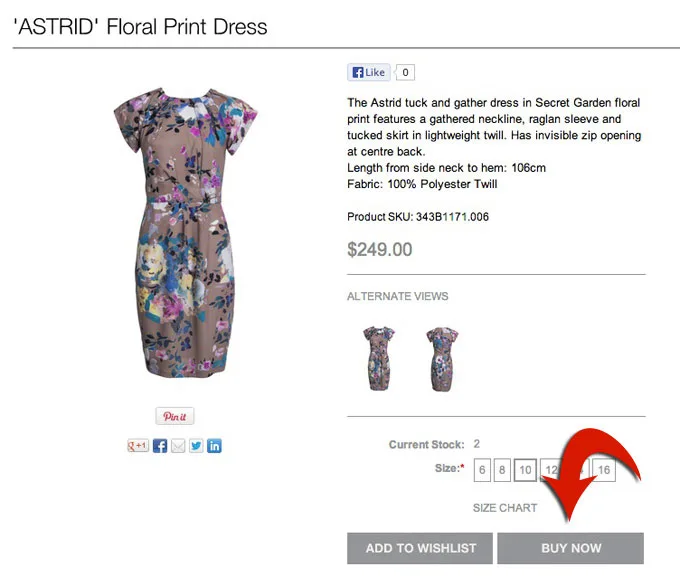Screen dimensions: 680x576
Task: Select size 8
Action: [502, 470]
